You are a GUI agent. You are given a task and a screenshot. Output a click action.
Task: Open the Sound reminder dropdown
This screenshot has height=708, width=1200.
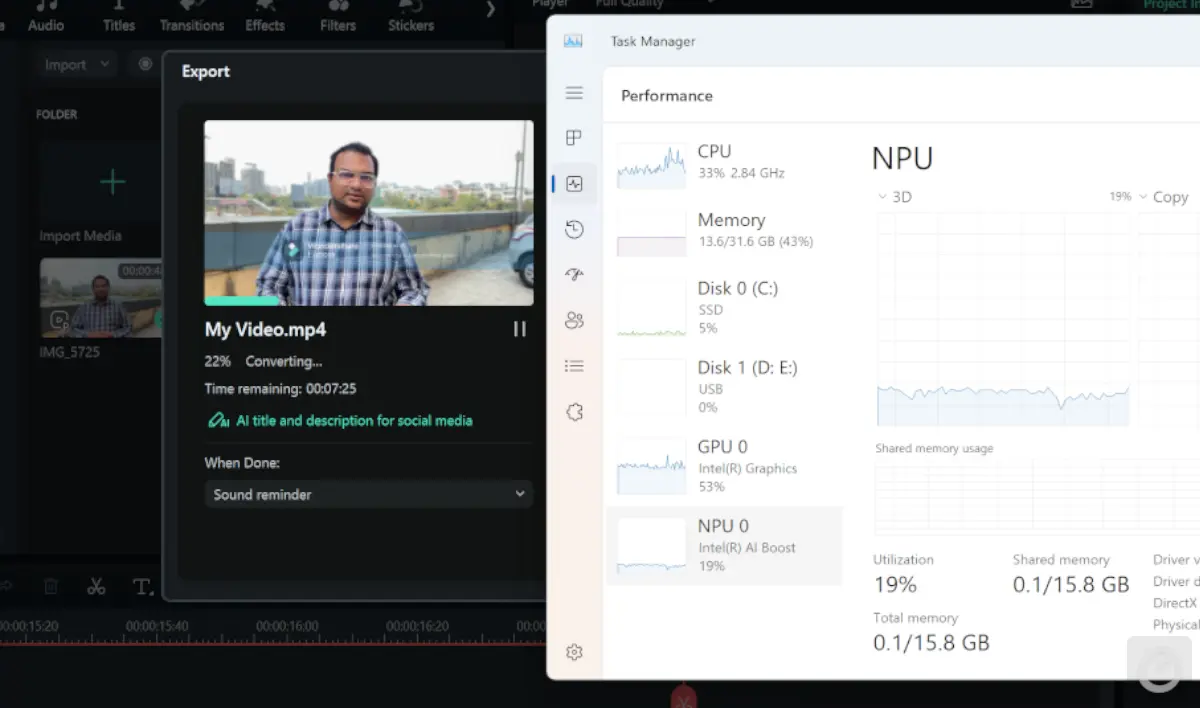369,494
